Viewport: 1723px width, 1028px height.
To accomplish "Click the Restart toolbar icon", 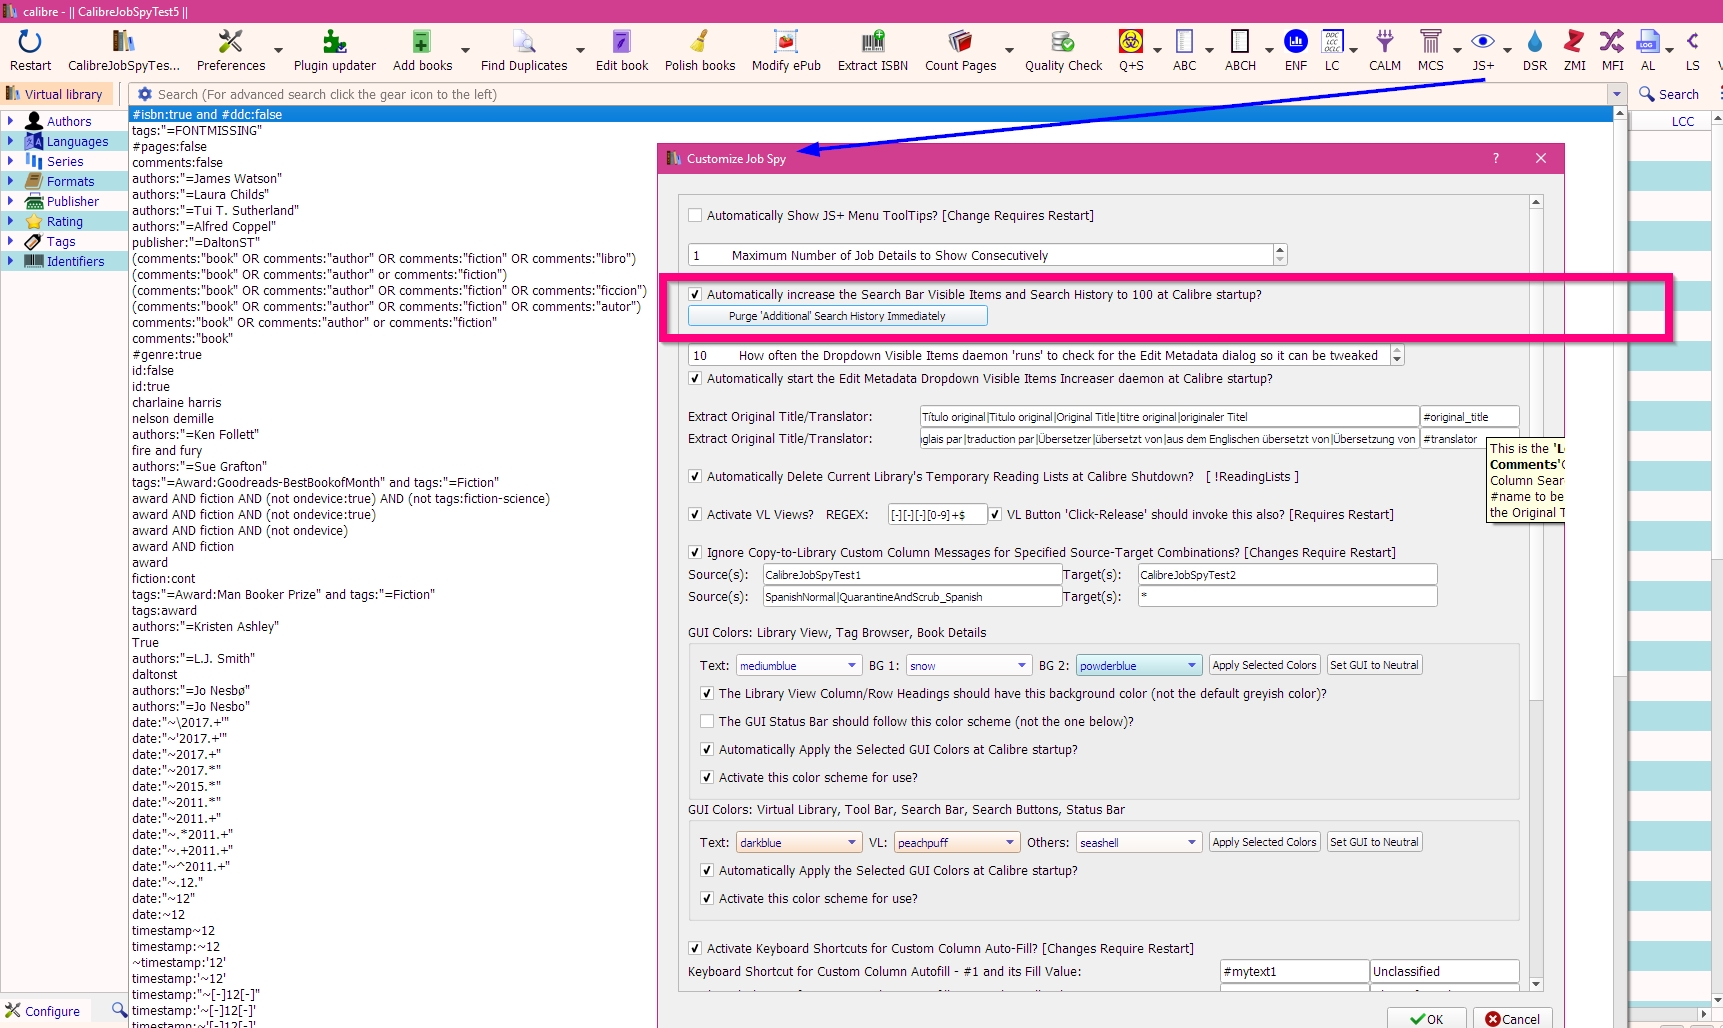I will click(x=30, y=42).
